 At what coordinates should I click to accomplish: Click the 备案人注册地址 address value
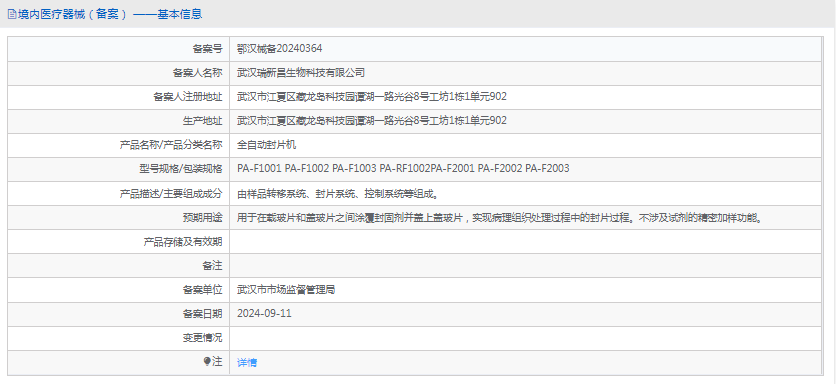click(x=372, y=97)
